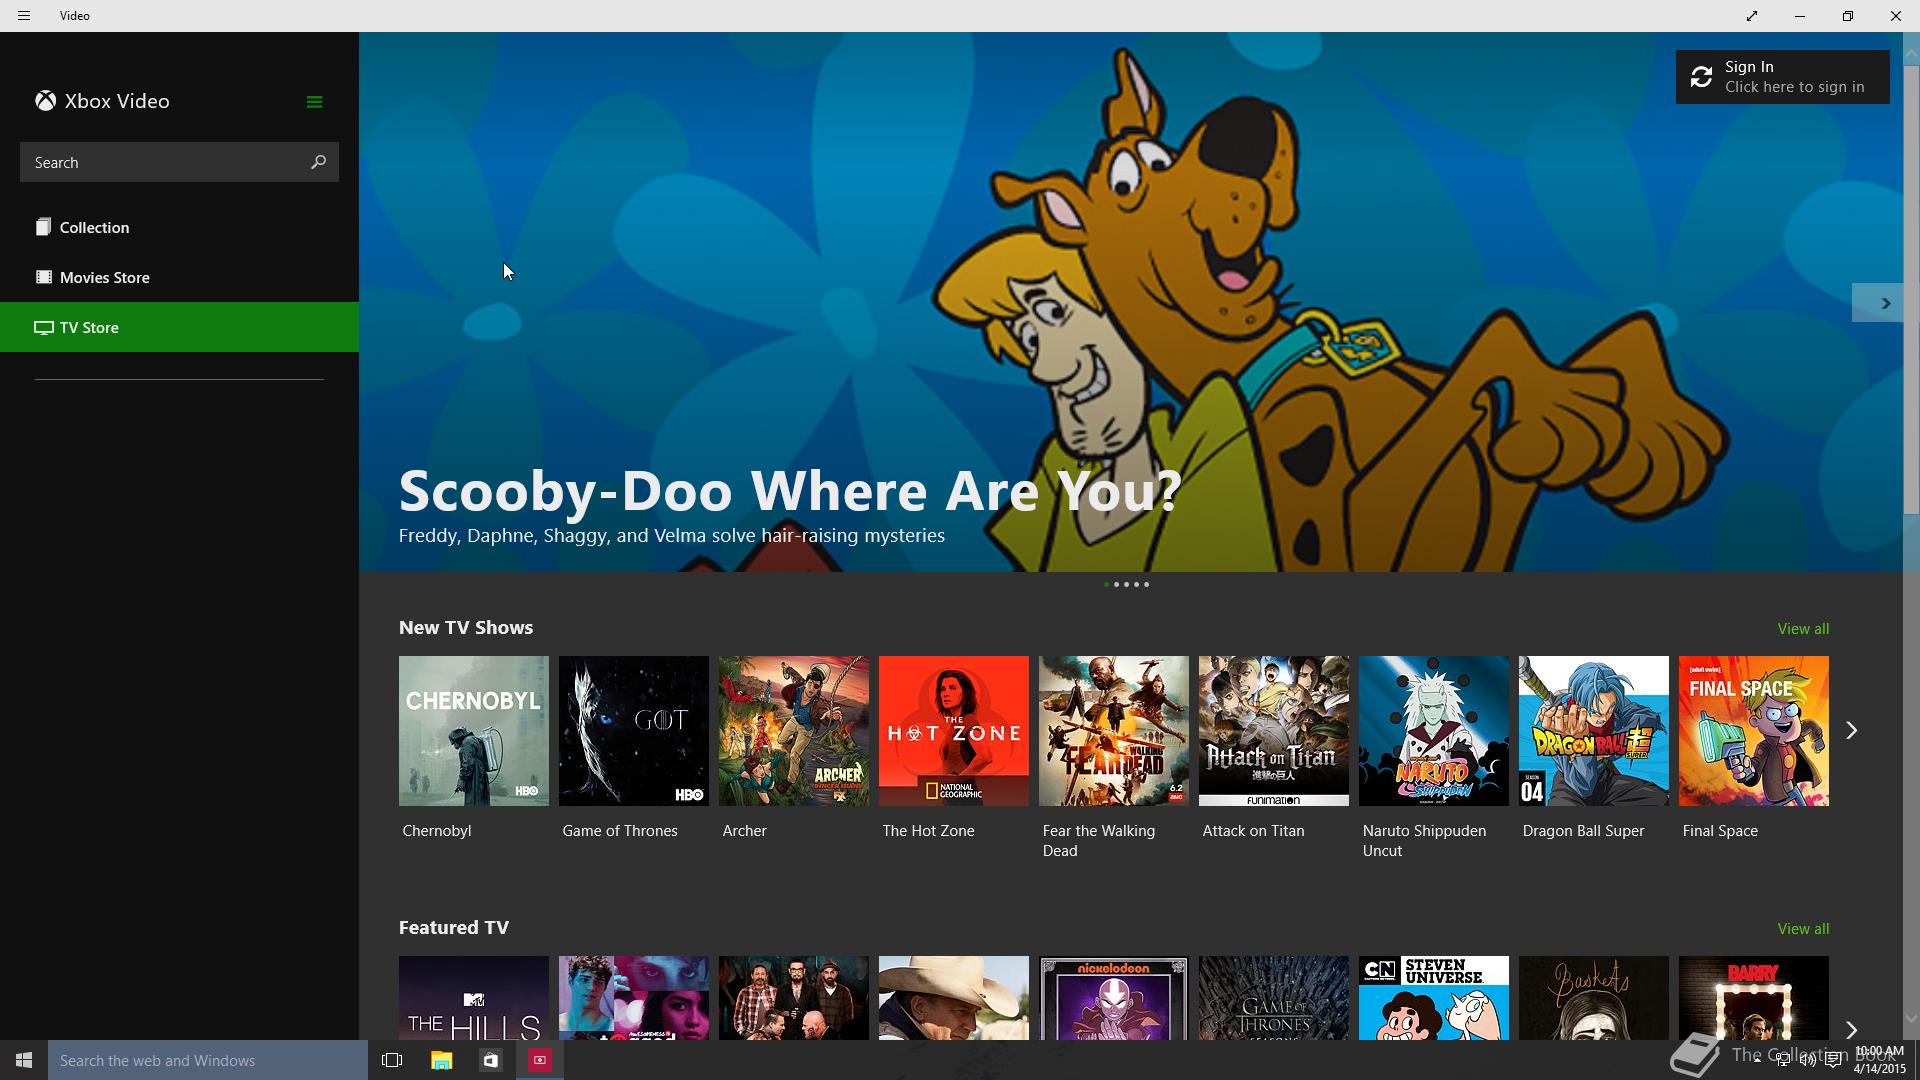Screen dimensions: 1920x1080
Task: Open the Movies Store section
Action: (179, 277)
